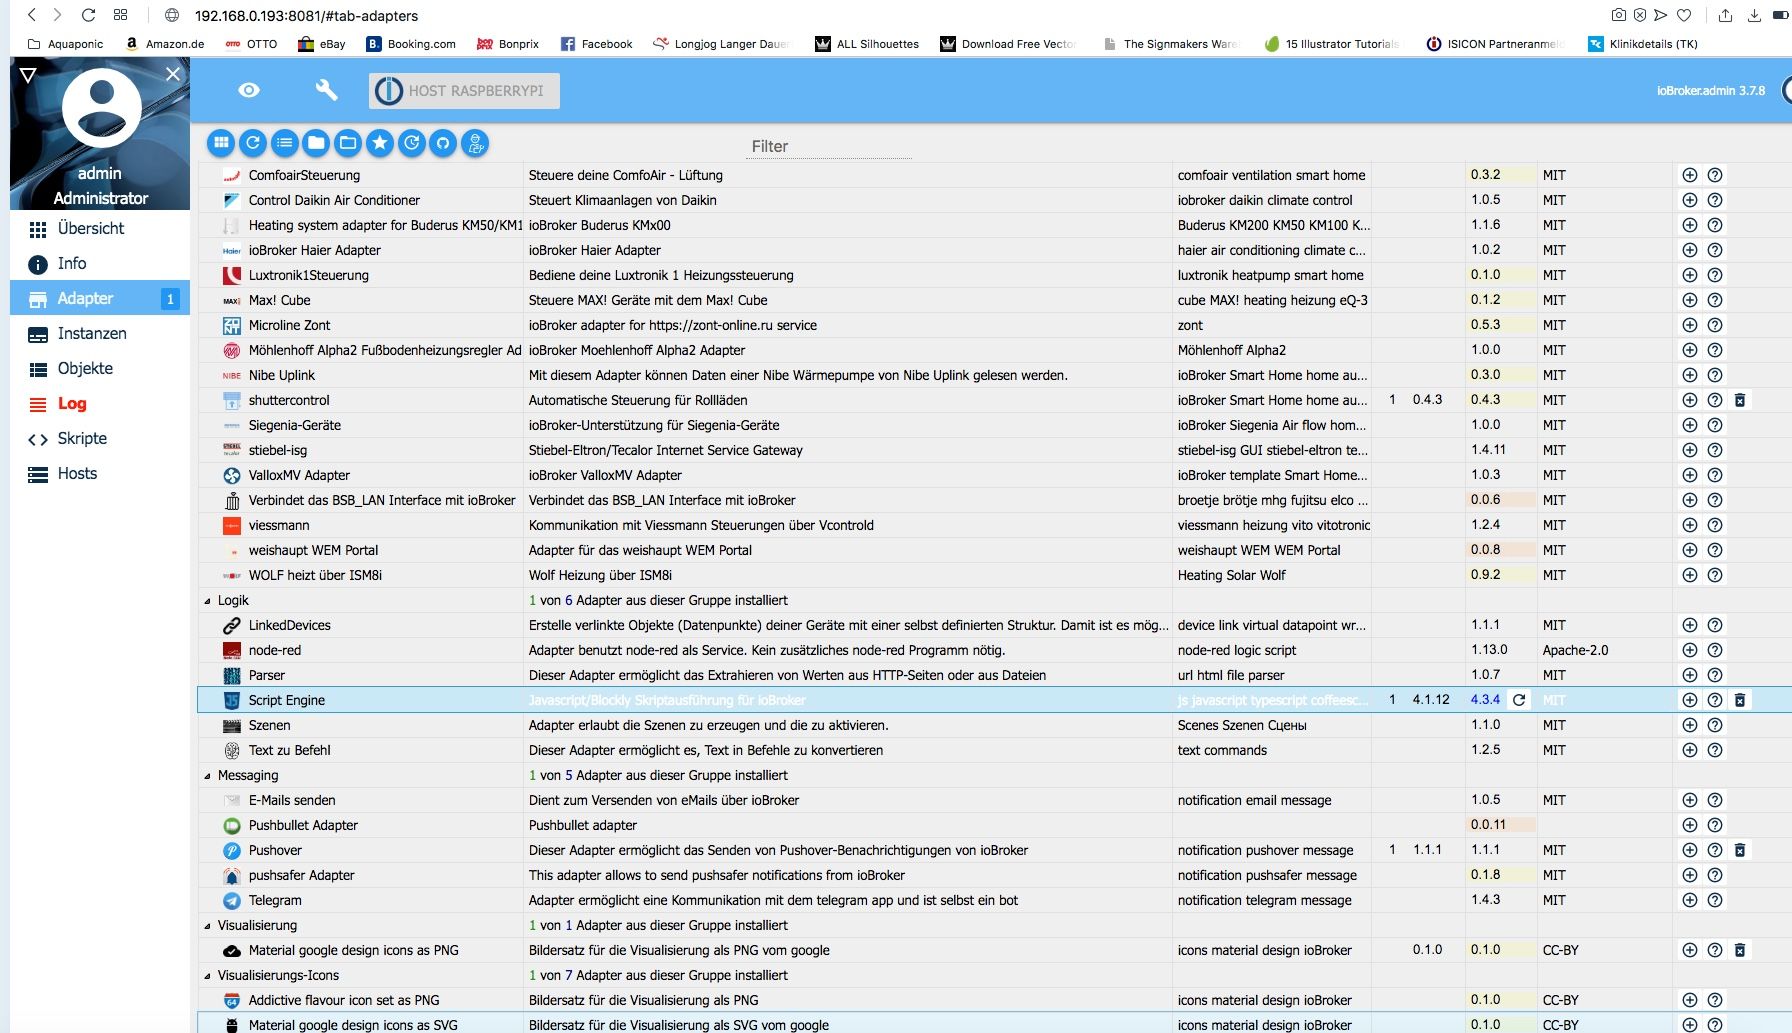This screenshot has width=1792, height=1033.
Task: Select the Script Engine adapter row name
Action: coord(287,700)
